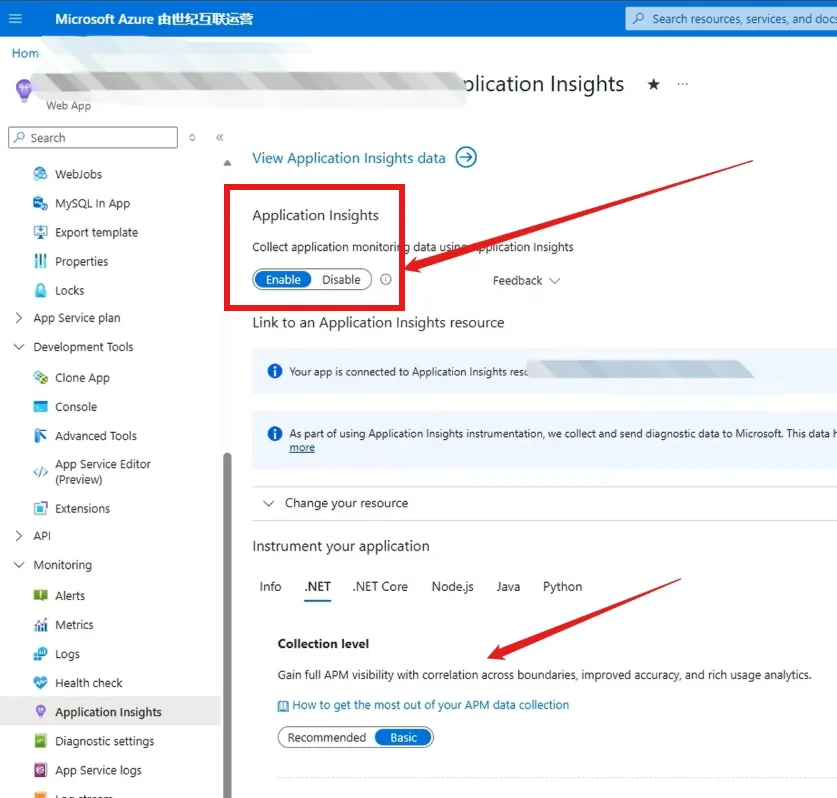
Task: Click the global Search resources field
Action: point(731,19)
